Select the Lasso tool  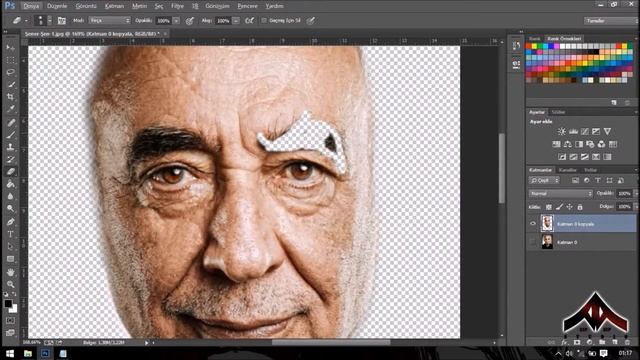(11, 72)
